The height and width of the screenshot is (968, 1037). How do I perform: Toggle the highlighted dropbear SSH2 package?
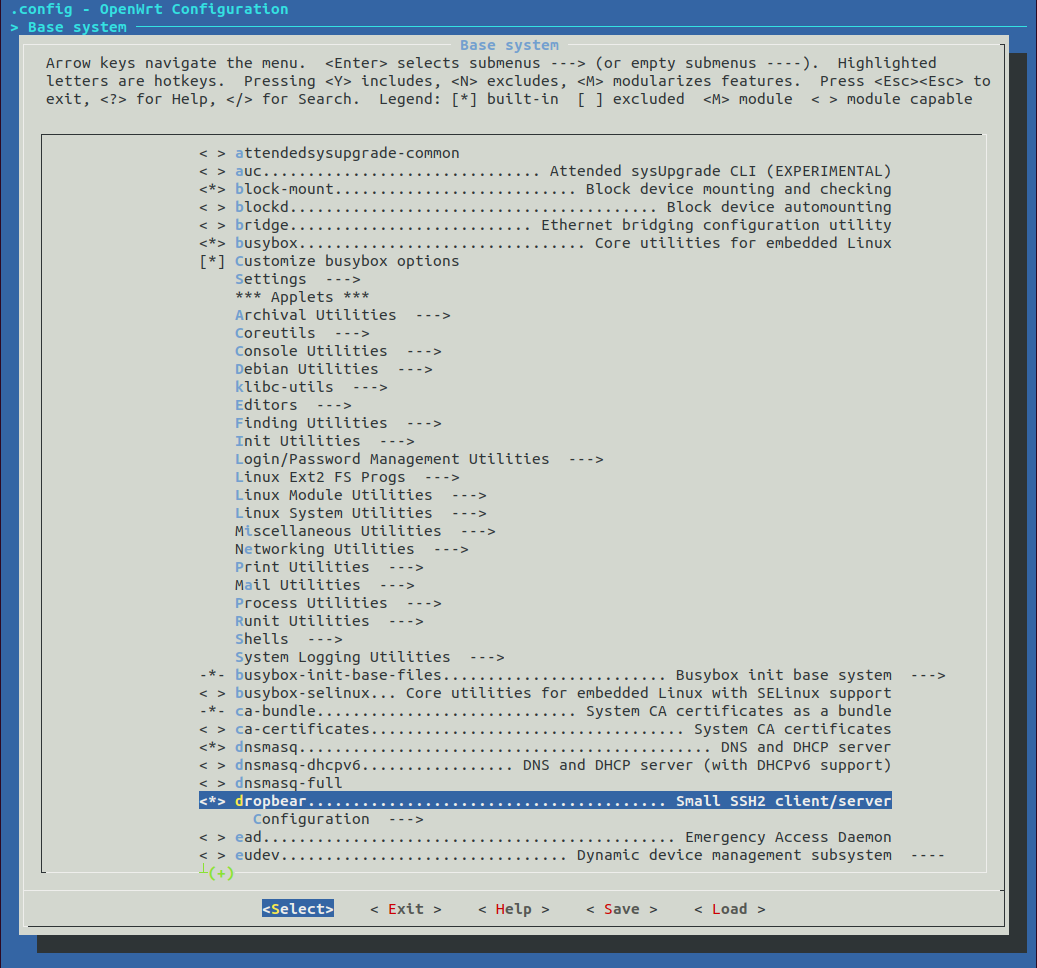[x=545, y=801]
